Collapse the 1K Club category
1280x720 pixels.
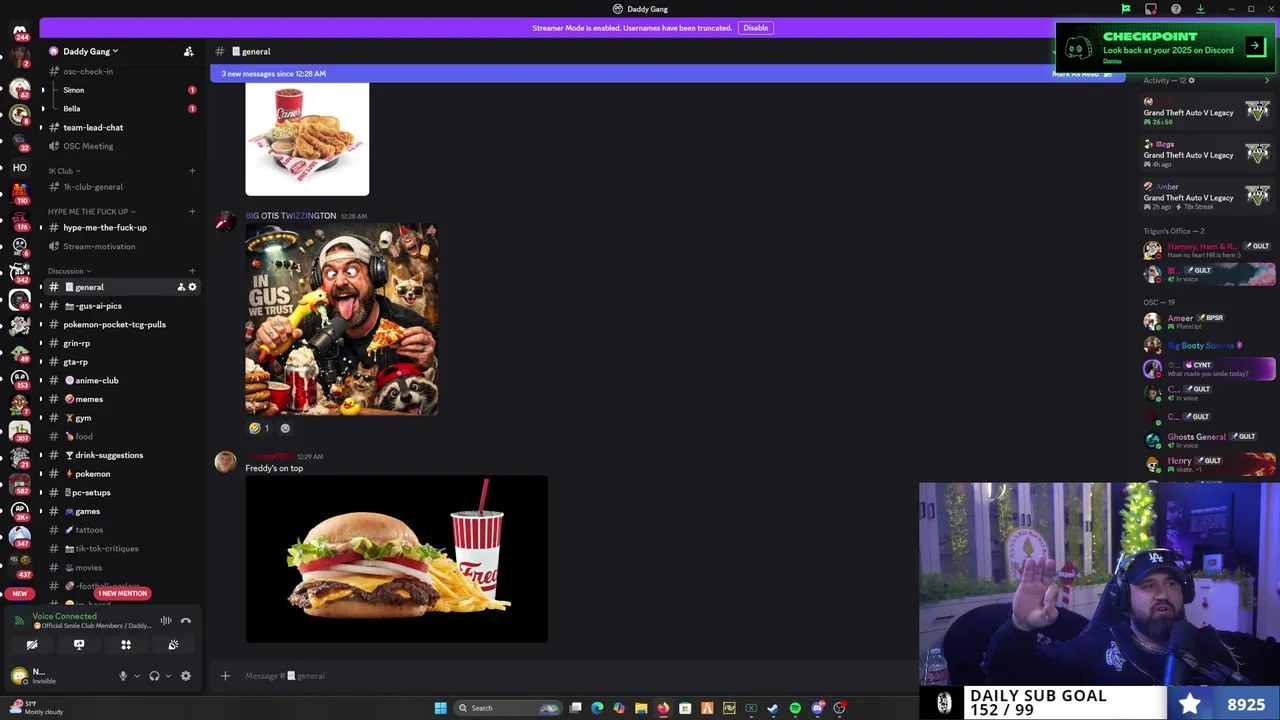[64, 171]
